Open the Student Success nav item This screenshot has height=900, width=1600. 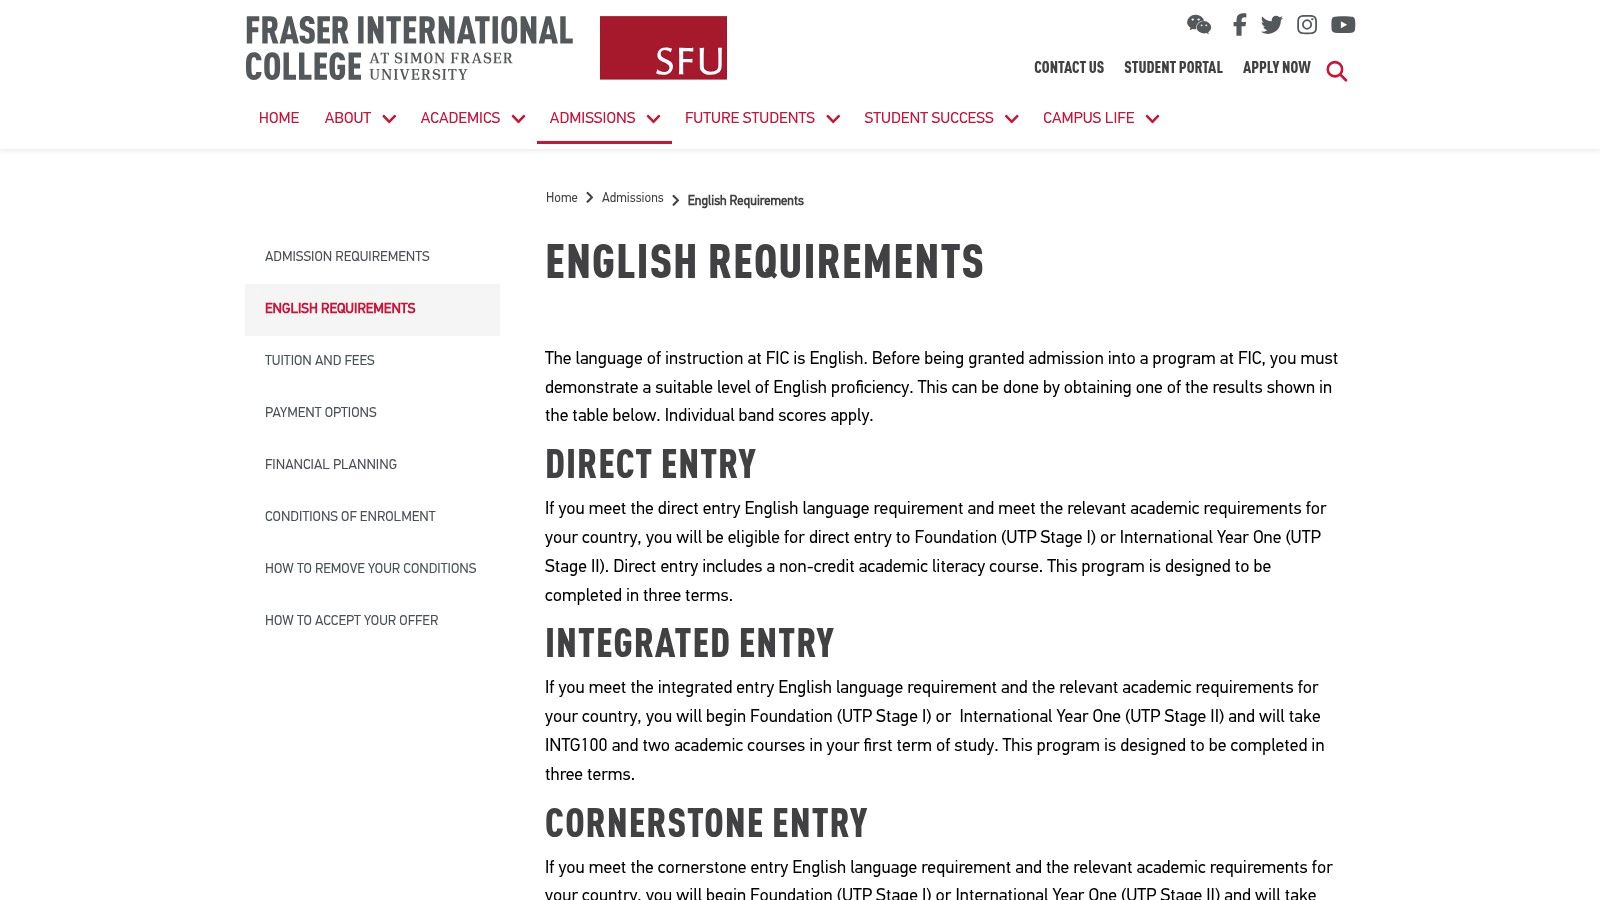pyautogui.click(x=929, y=118)
